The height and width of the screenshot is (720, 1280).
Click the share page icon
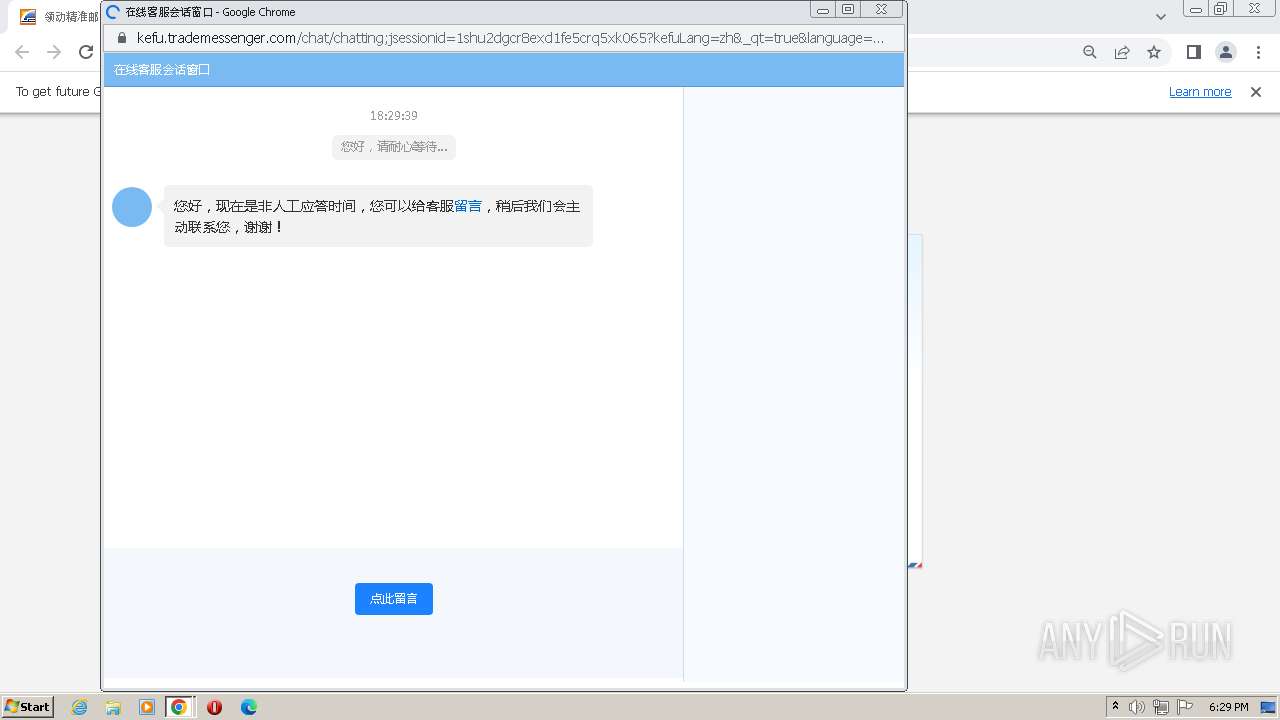coord(1122,52)
